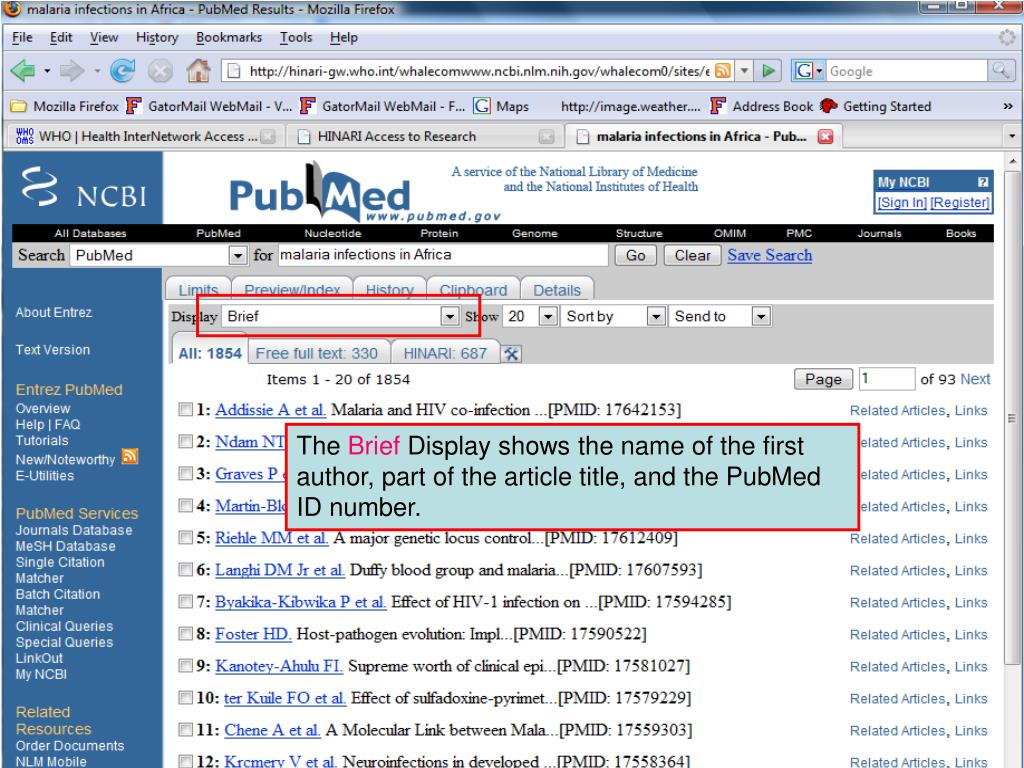This screenshot has height=768, width=1024.
Task: Click into the PubMed search query field
Action: 443,255
